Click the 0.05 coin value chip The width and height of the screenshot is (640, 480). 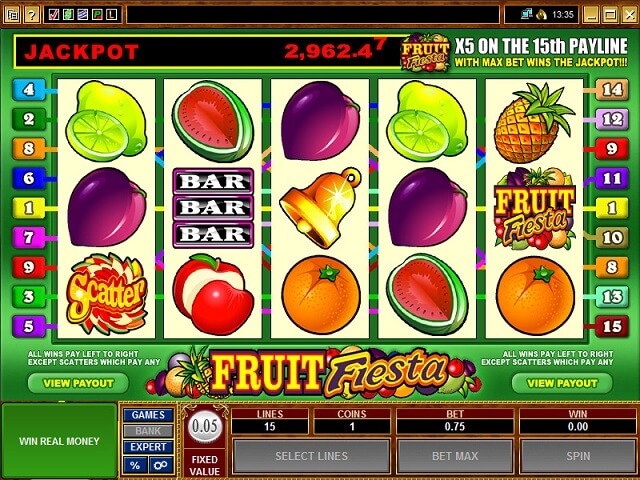pyautogui.click(x=204, y=427)
